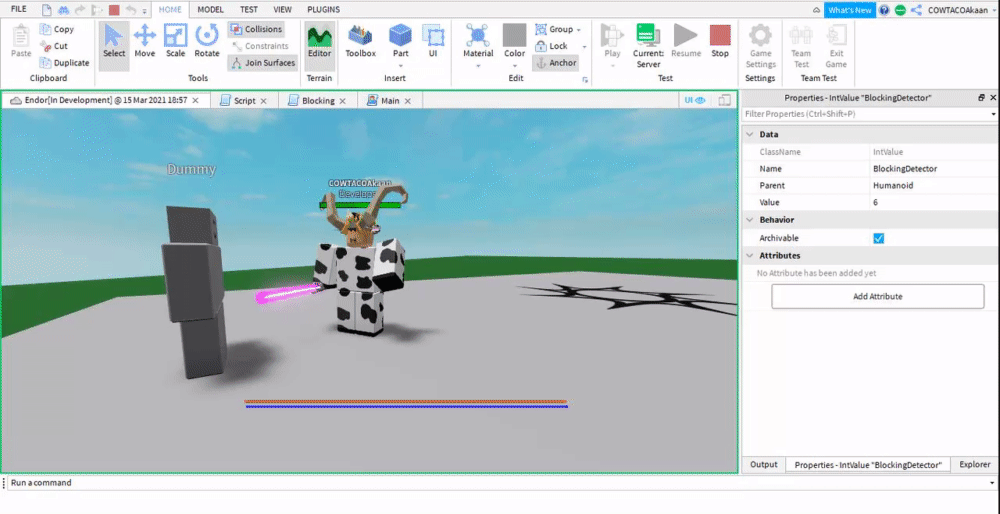Choose the Scale tool
1000x514 pixels.
pyautogui.click(x=175, y=42)
